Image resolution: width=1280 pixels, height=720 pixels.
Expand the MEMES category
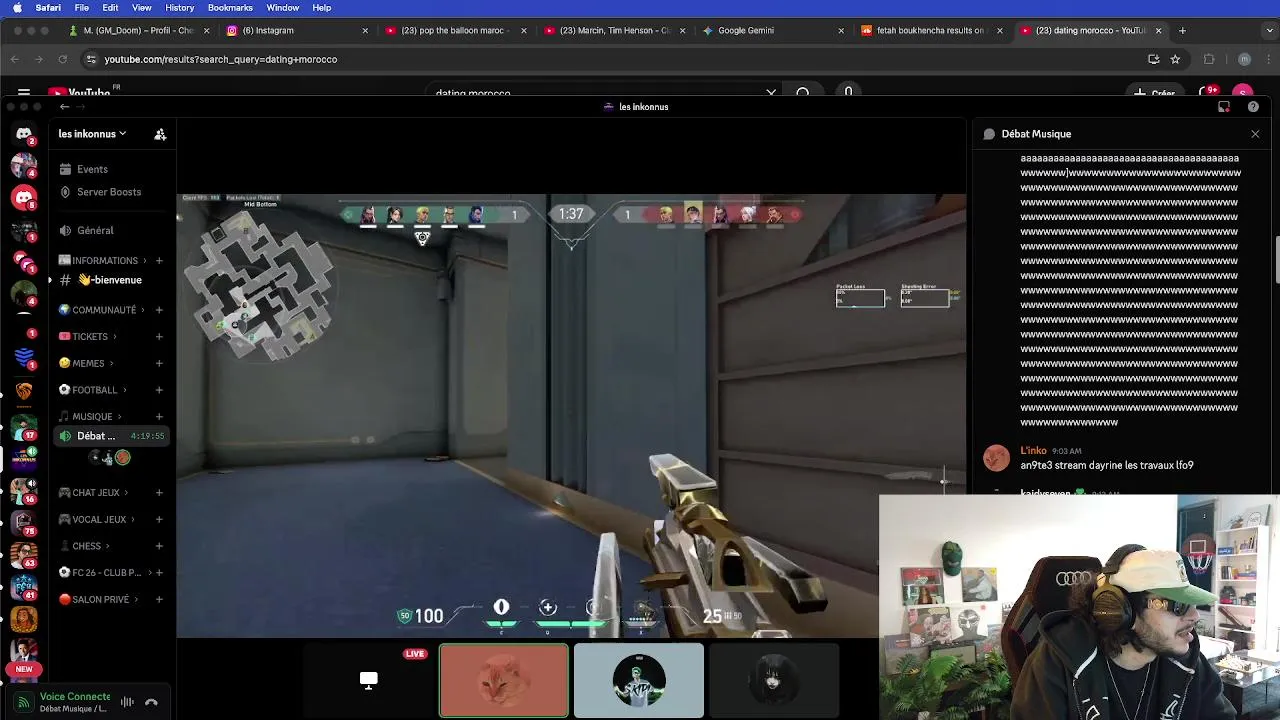[87, 364]
